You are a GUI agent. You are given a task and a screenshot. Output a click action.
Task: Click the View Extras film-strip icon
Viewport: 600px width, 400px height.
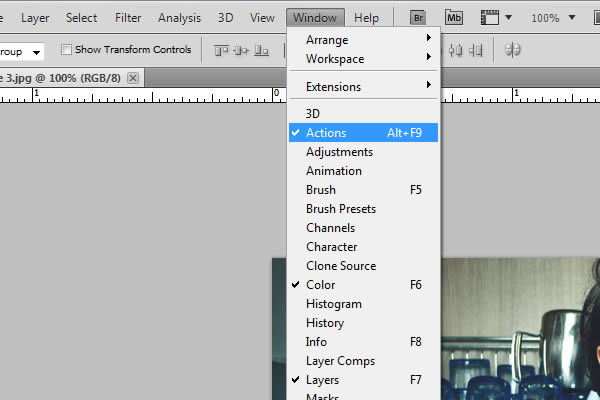point(490,18)
